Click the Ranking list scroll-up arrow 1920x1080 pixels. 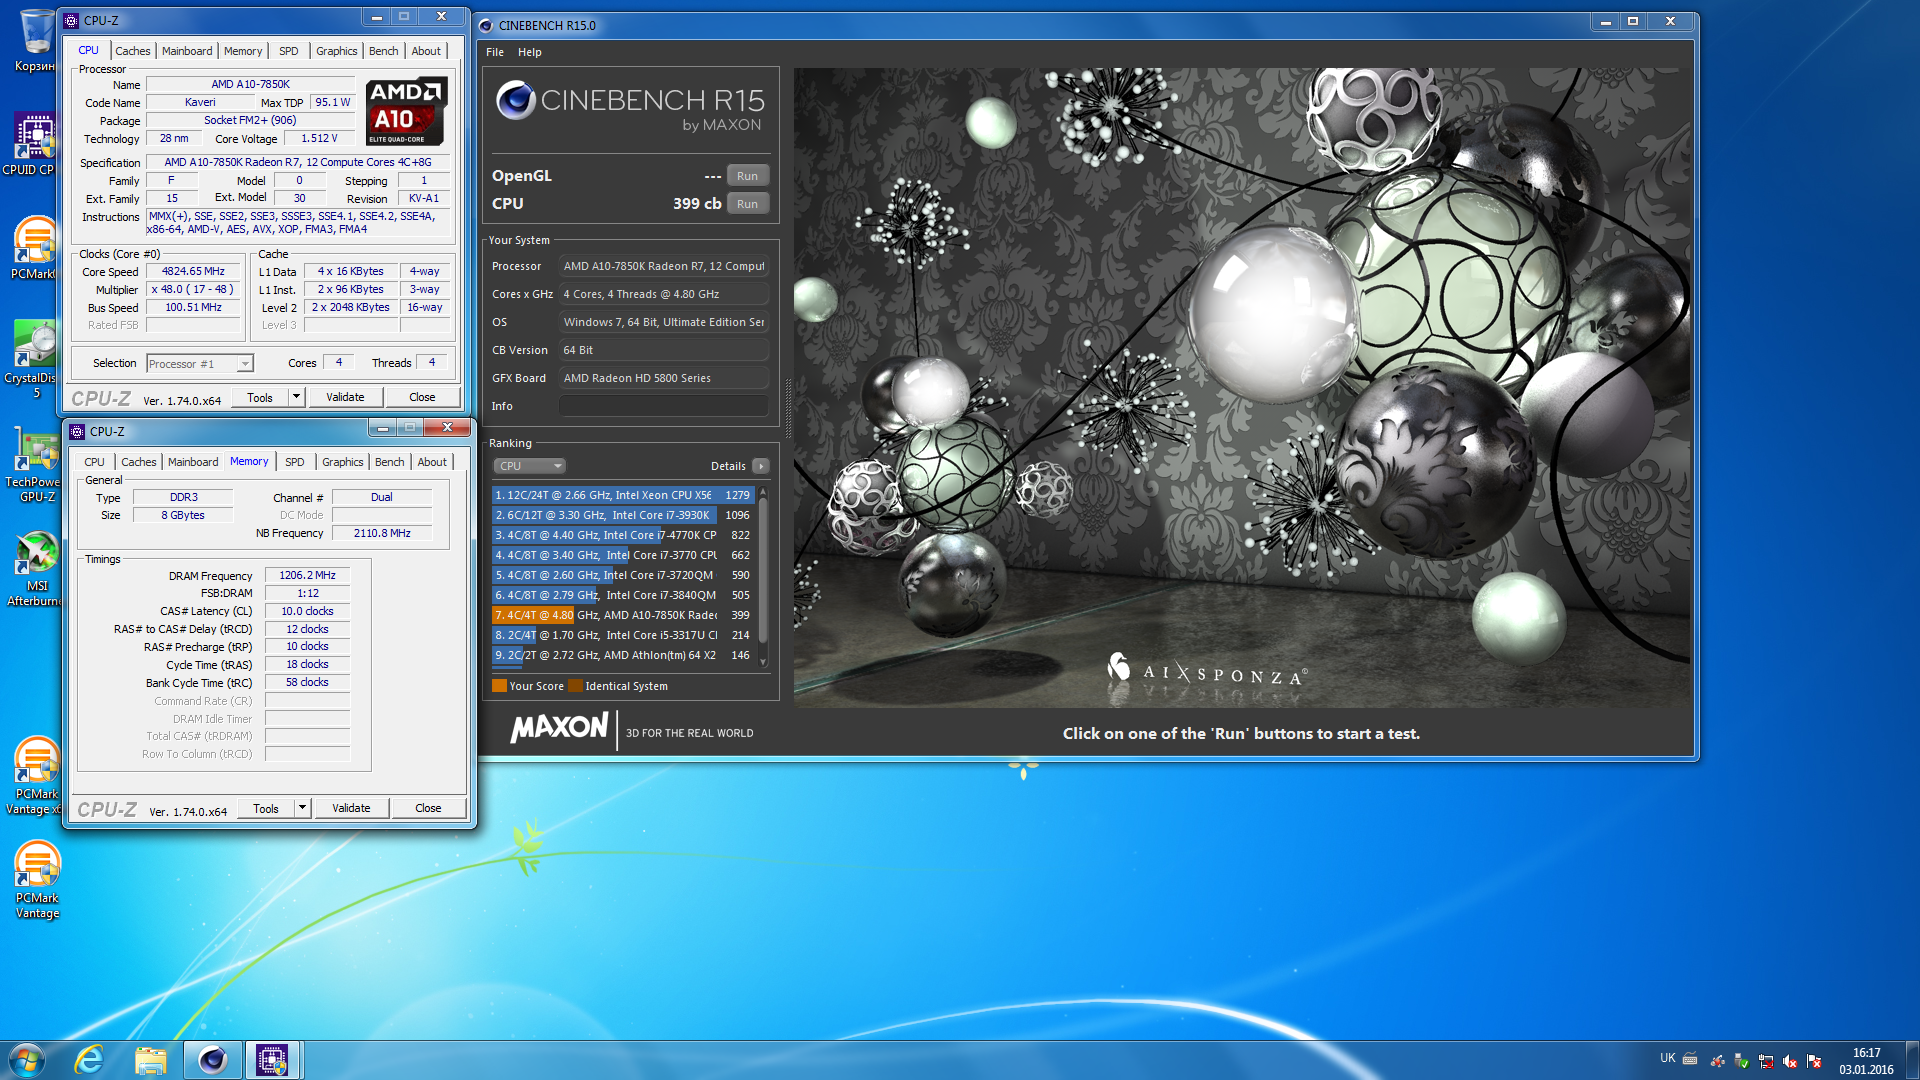(763, 492)
